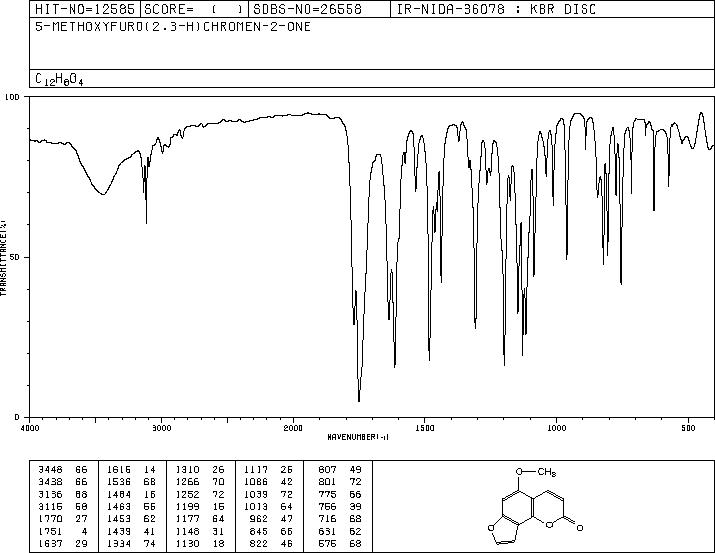Click the IR-NIDA-36078 : KBR DISC label
Image resolution: width=715 pixels, height=553 pixels.
(497, 9)
